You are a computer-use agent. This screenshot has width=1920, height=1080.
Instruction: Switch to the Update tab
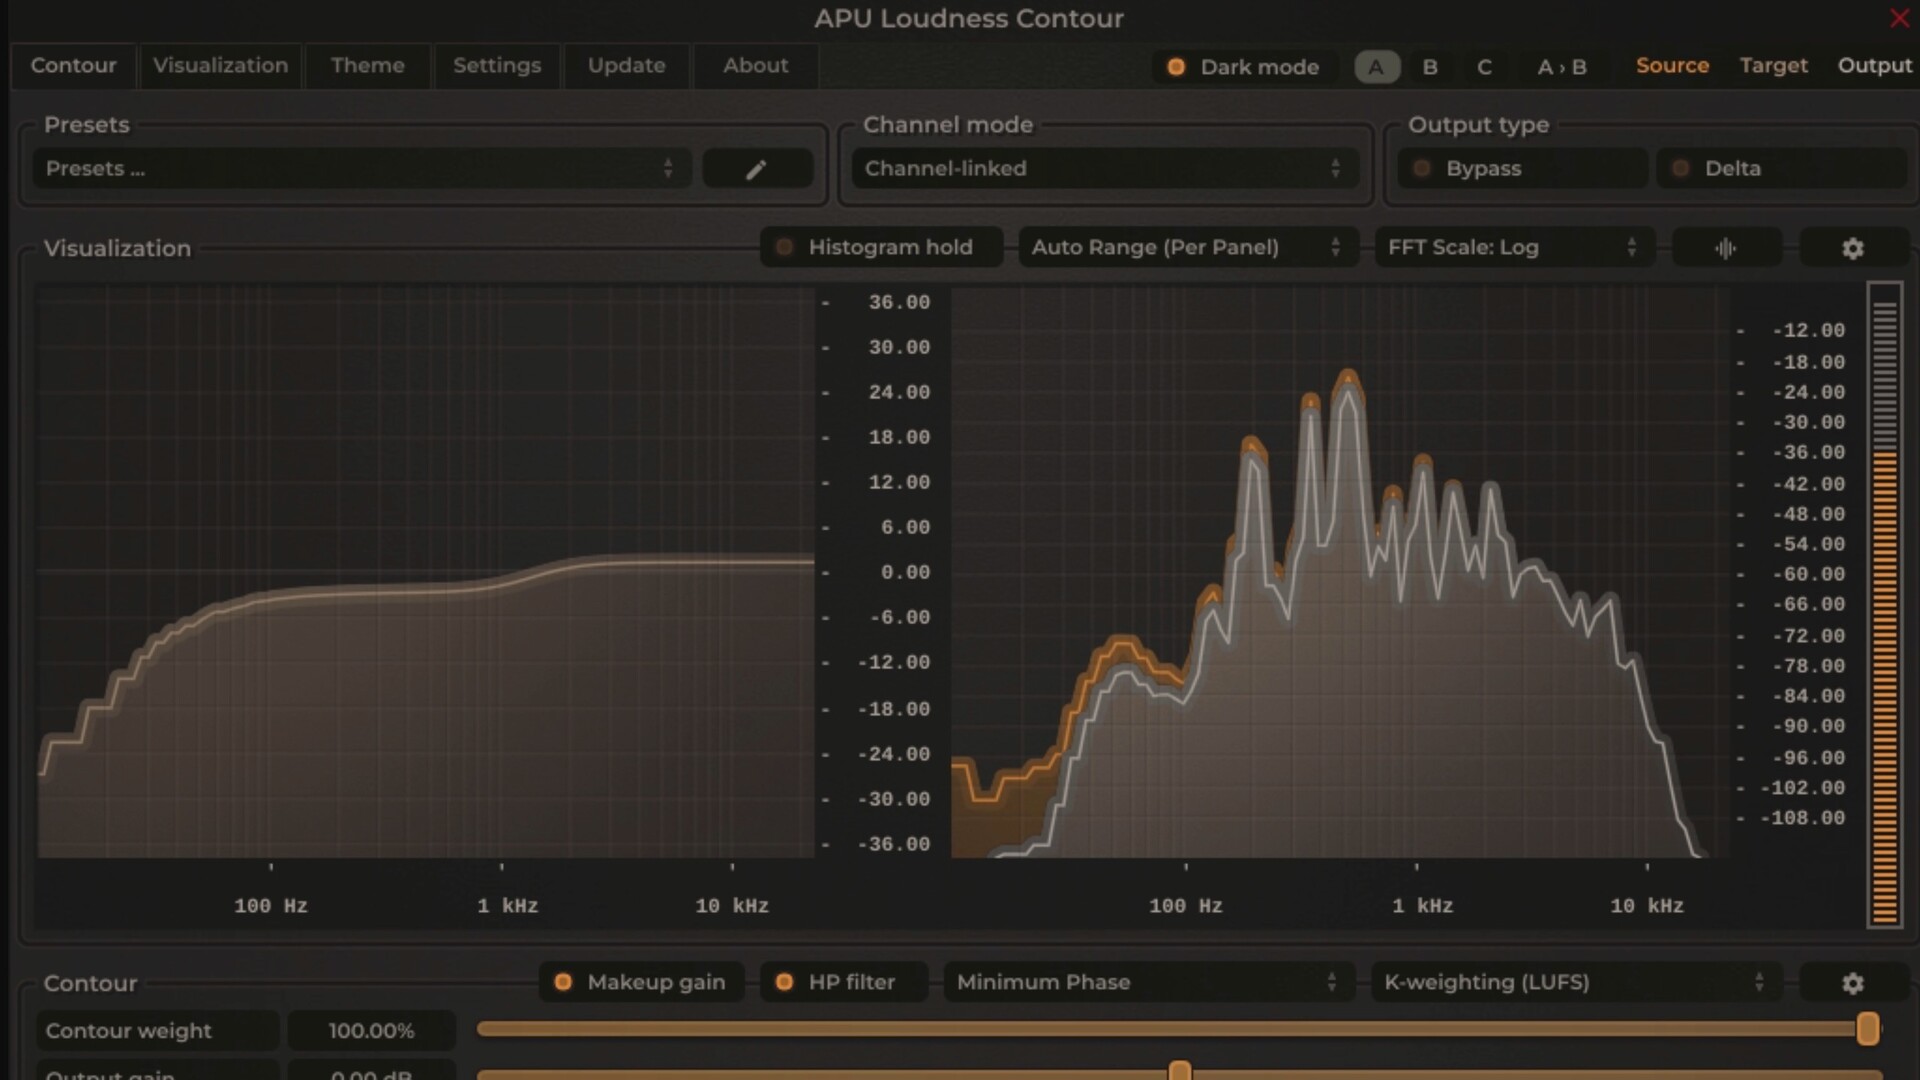click(x=626, y=66)
